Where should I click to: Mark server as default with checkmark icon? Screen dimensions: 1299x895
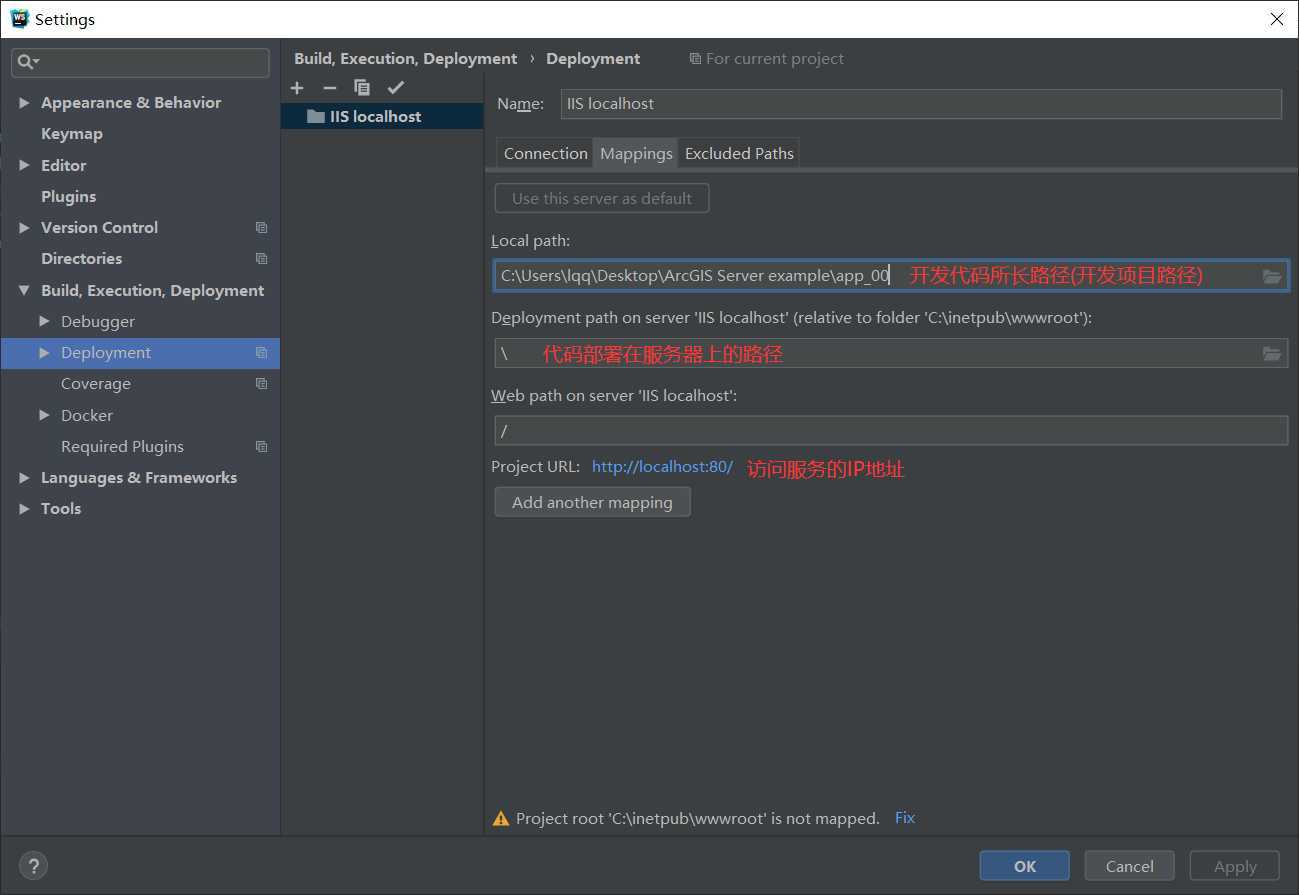tap(396, 88)
